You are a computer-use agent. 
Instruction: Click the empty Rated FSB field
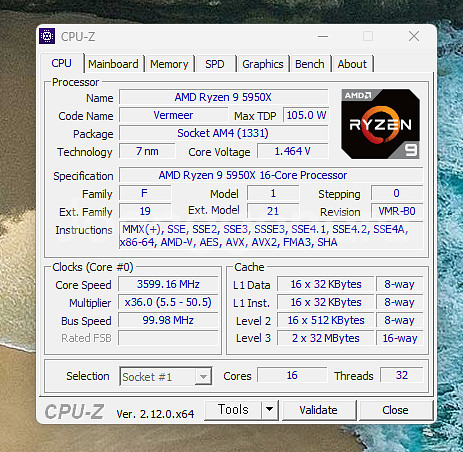point(168,338)
